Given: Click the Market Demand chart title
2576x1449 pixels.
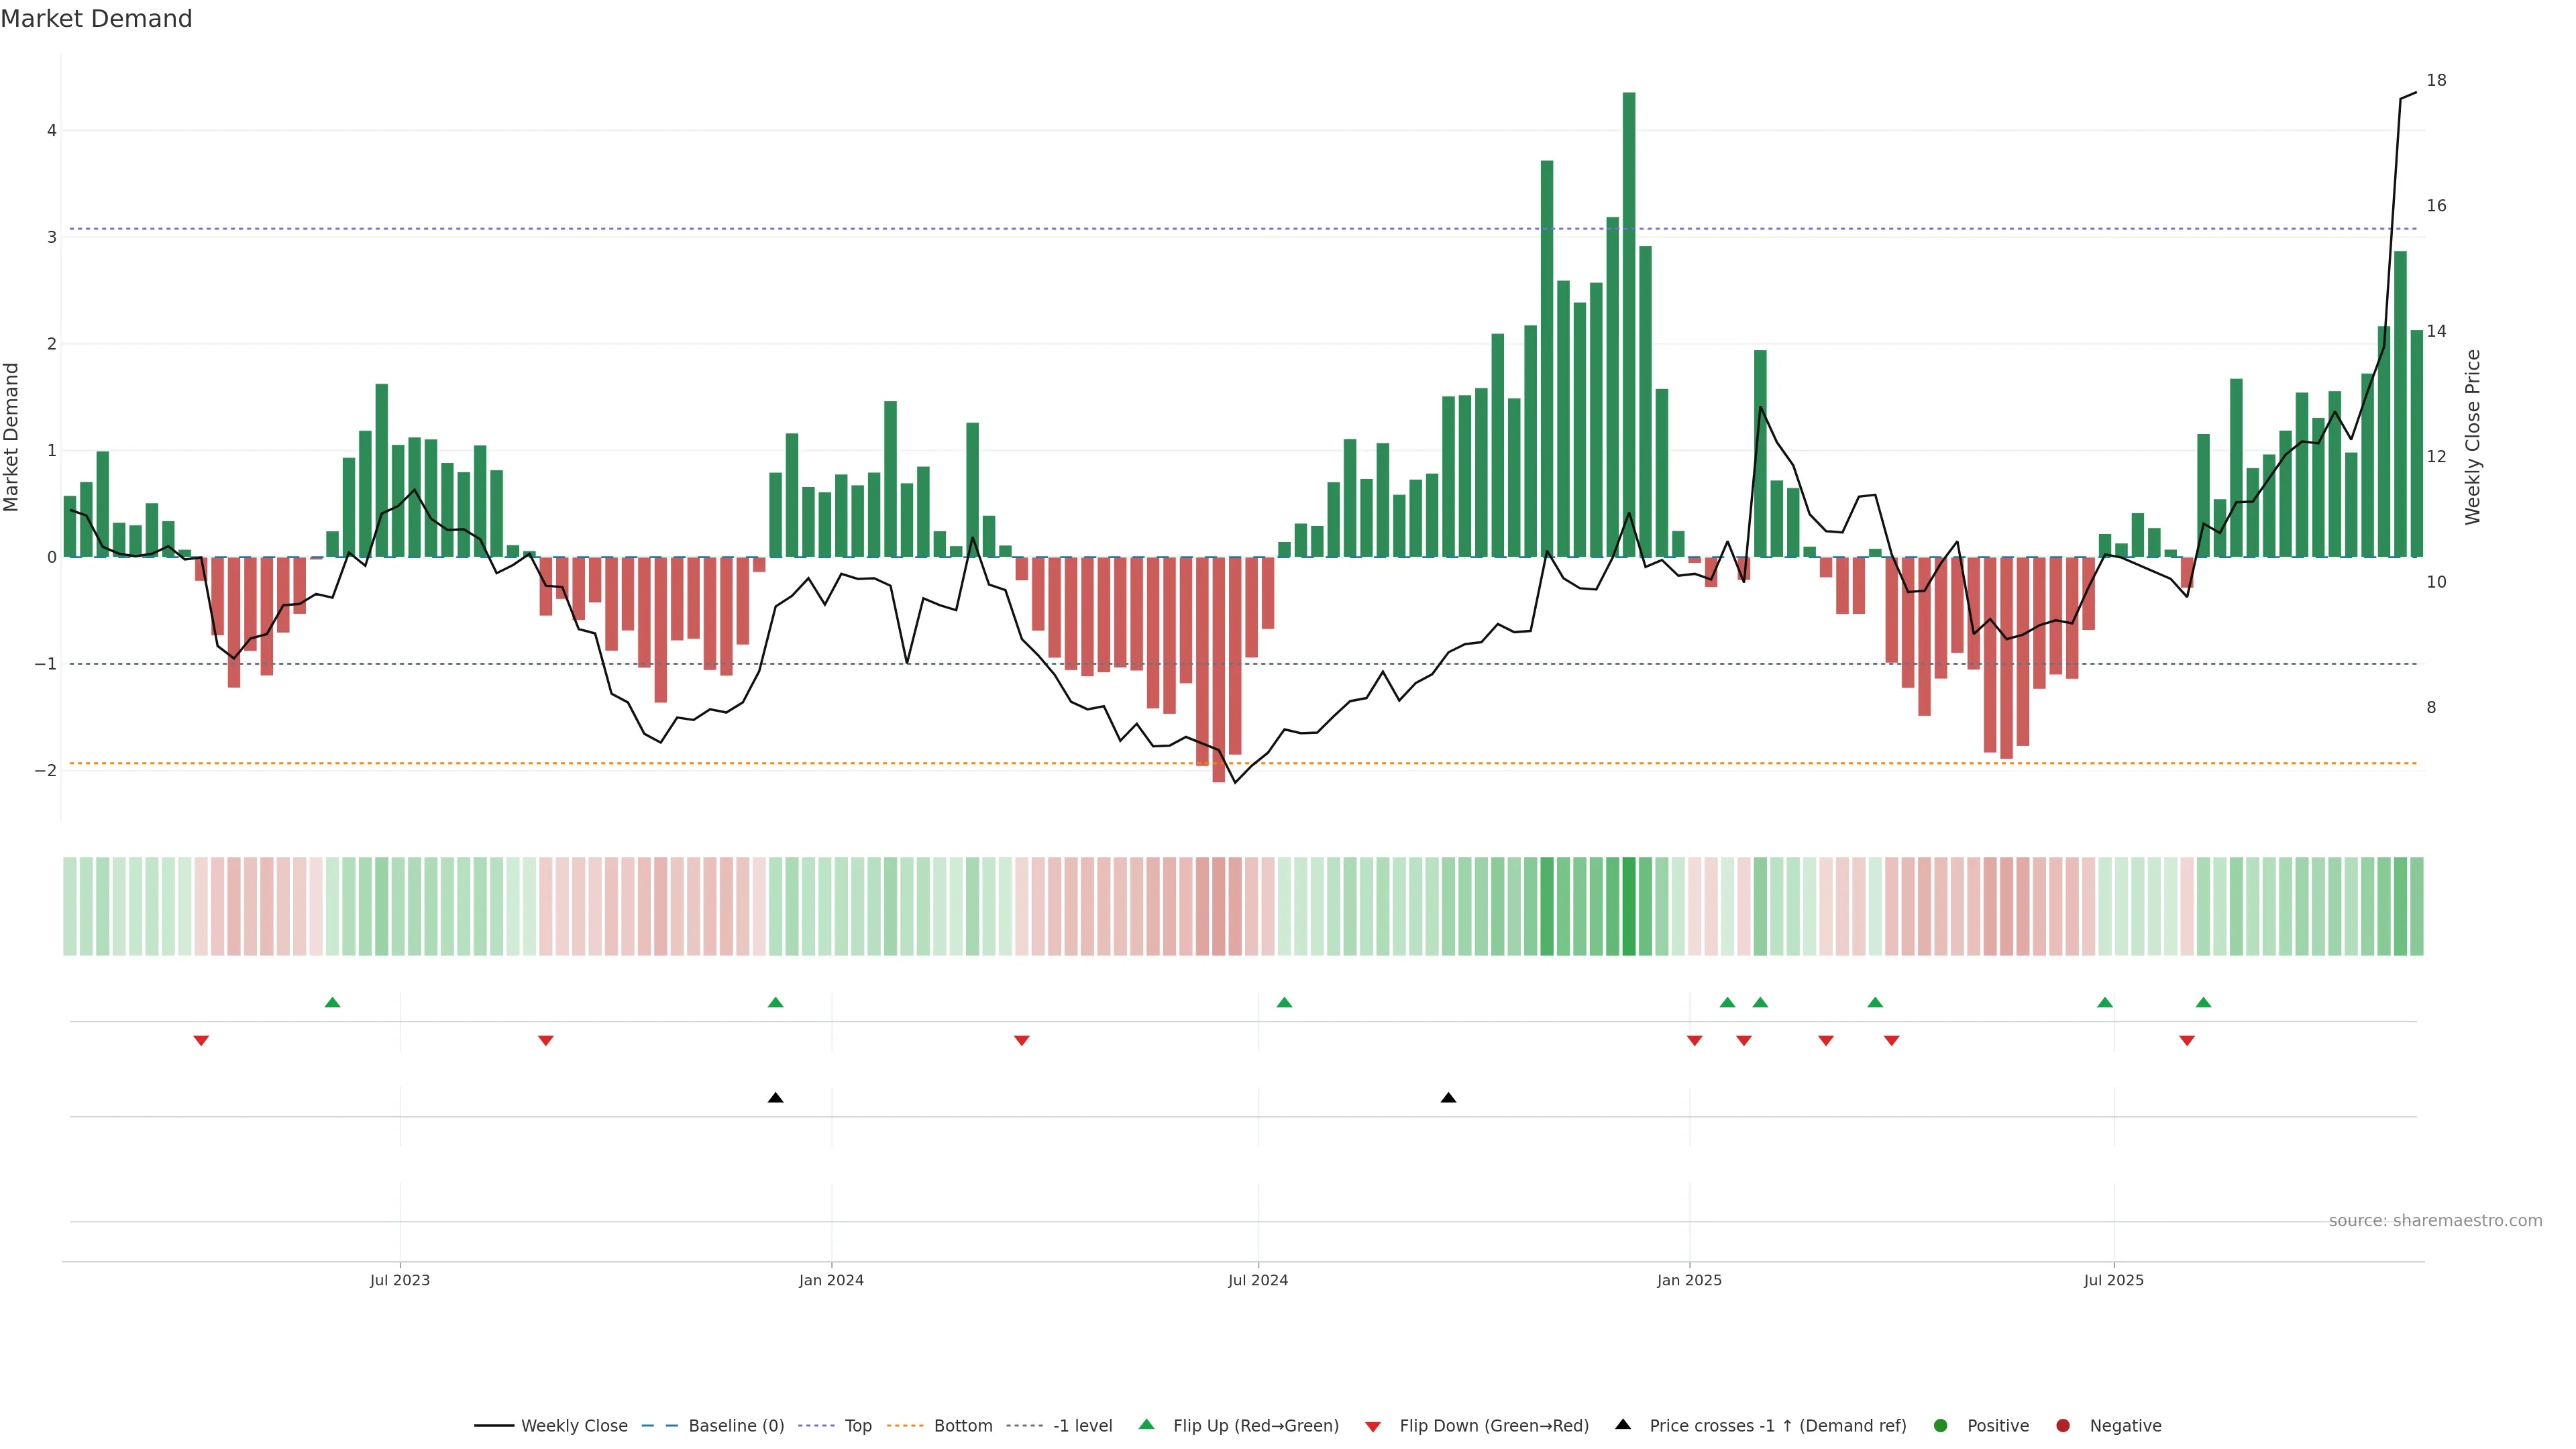Looking at the screenshot, I should (x=96, y=19).
